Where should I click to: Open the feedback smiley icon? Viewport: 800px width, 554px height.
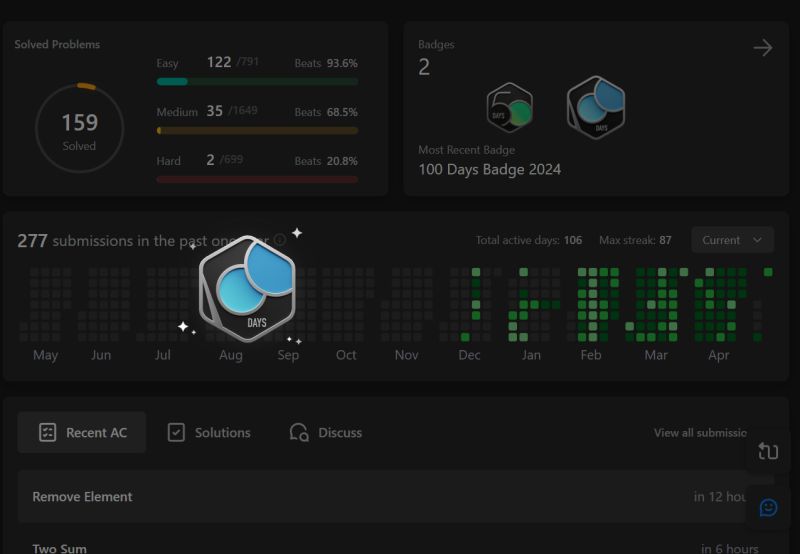click(x=768, y=508)
